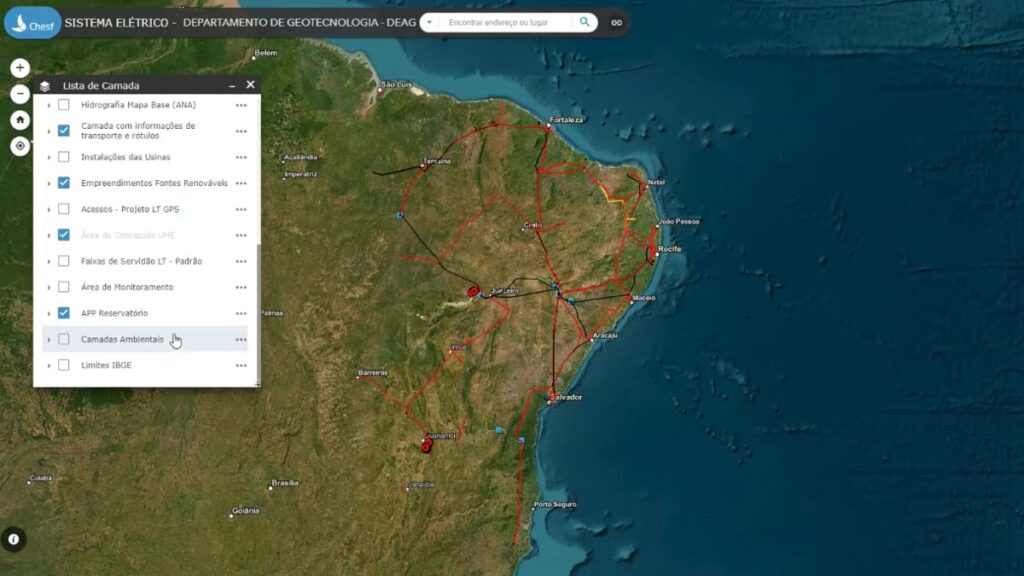
Task: Check the Instalações das Usinas layer
Action: coord(63,157)
